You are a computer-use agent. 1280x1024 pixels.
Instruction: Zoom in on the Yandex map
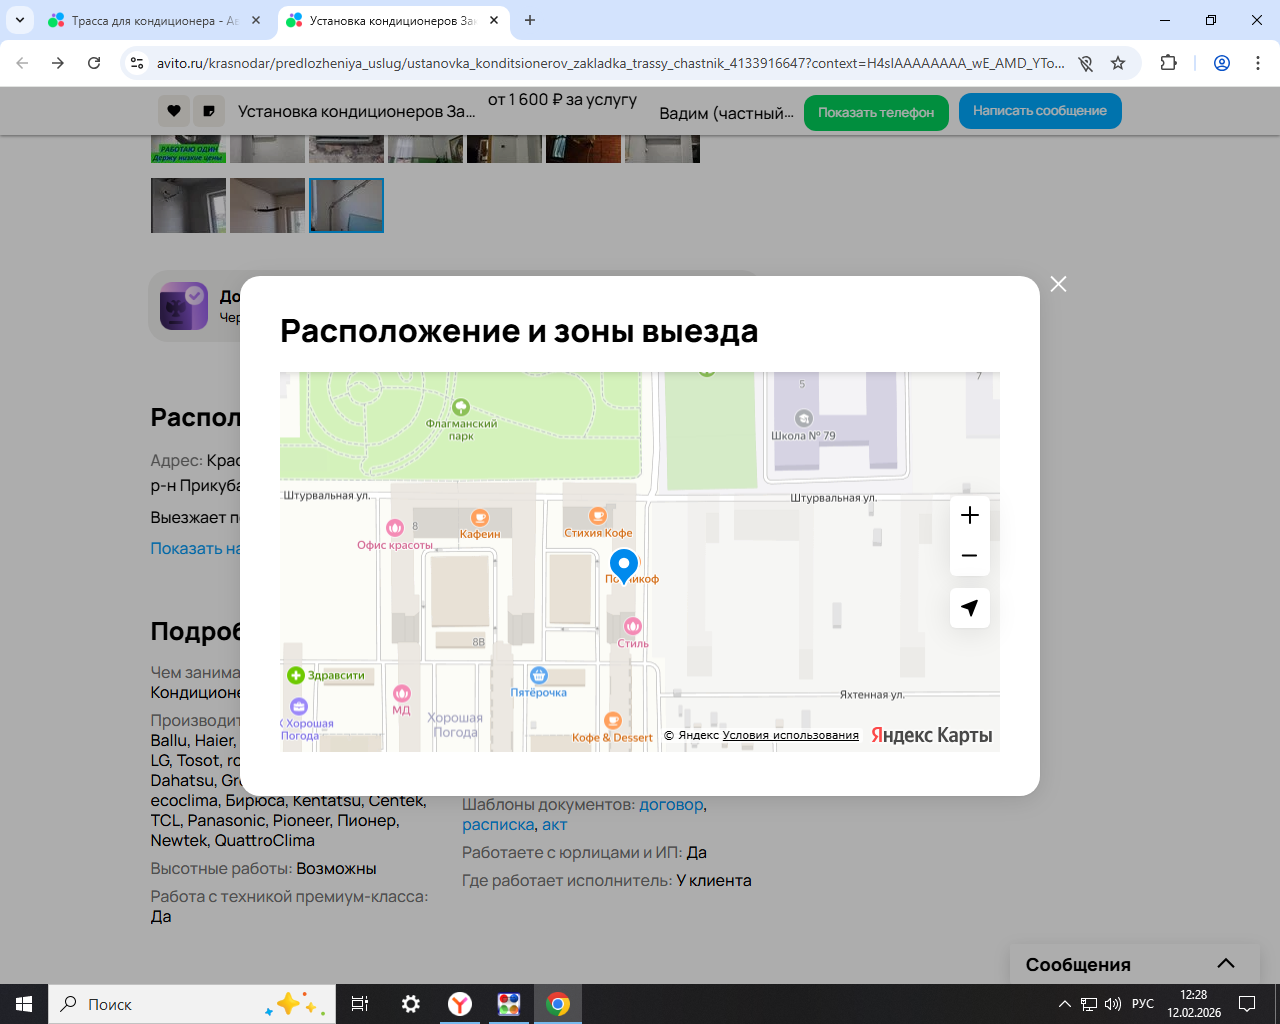click(969, 515)
